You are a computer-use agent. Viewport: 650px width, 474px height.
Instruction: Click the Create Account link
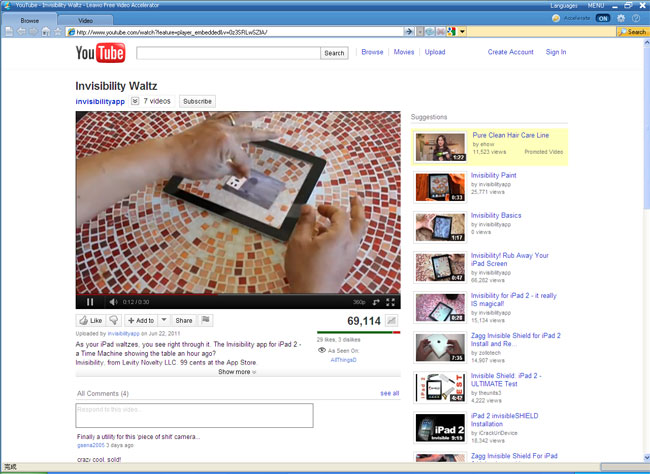click(510, 52)
